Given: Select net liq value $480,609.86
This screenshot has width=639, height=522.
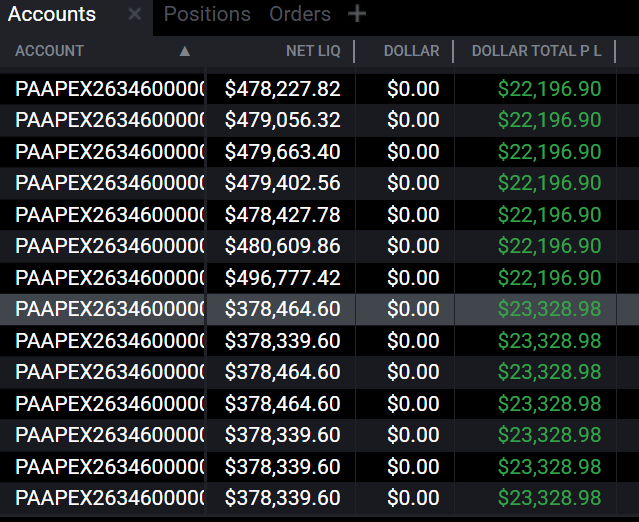Looking at the screenshot, I should pos(282,246).
